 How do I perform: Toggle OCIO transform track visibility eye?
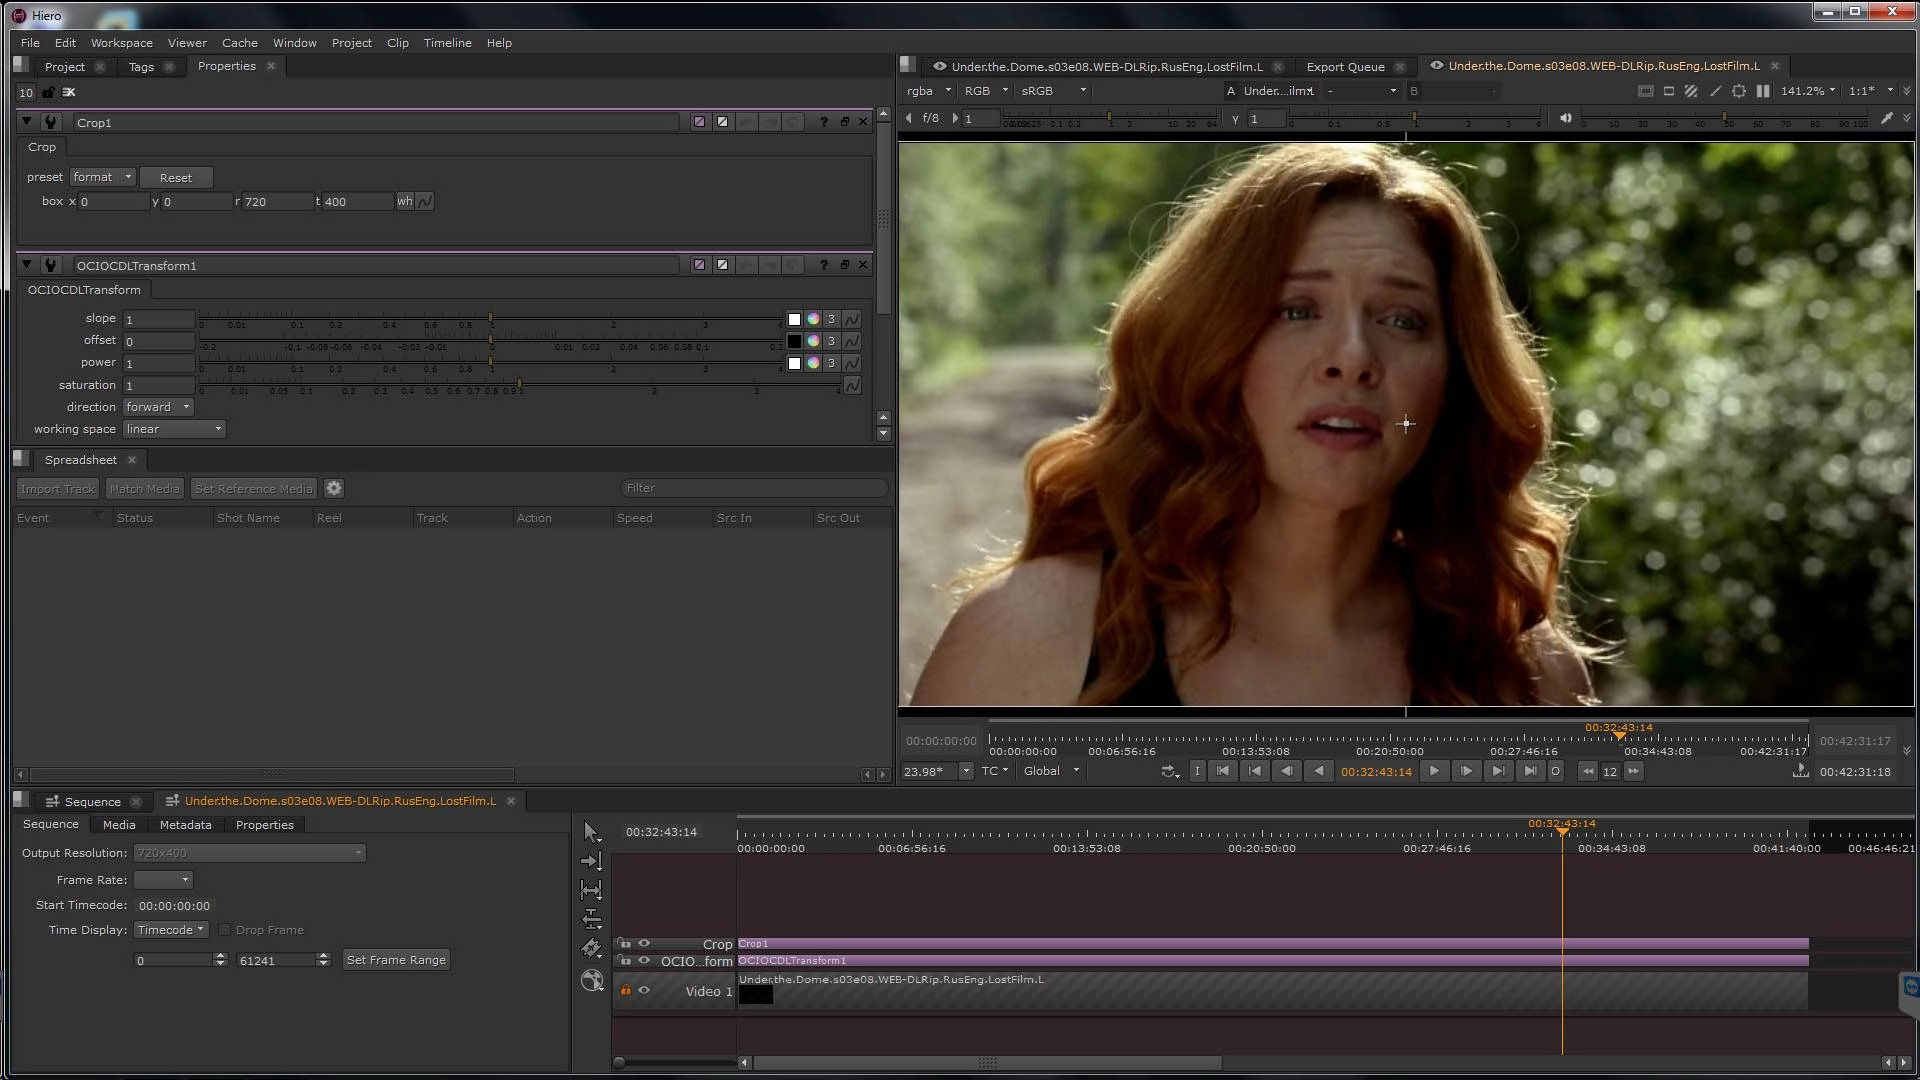click(x=644, y=960)
